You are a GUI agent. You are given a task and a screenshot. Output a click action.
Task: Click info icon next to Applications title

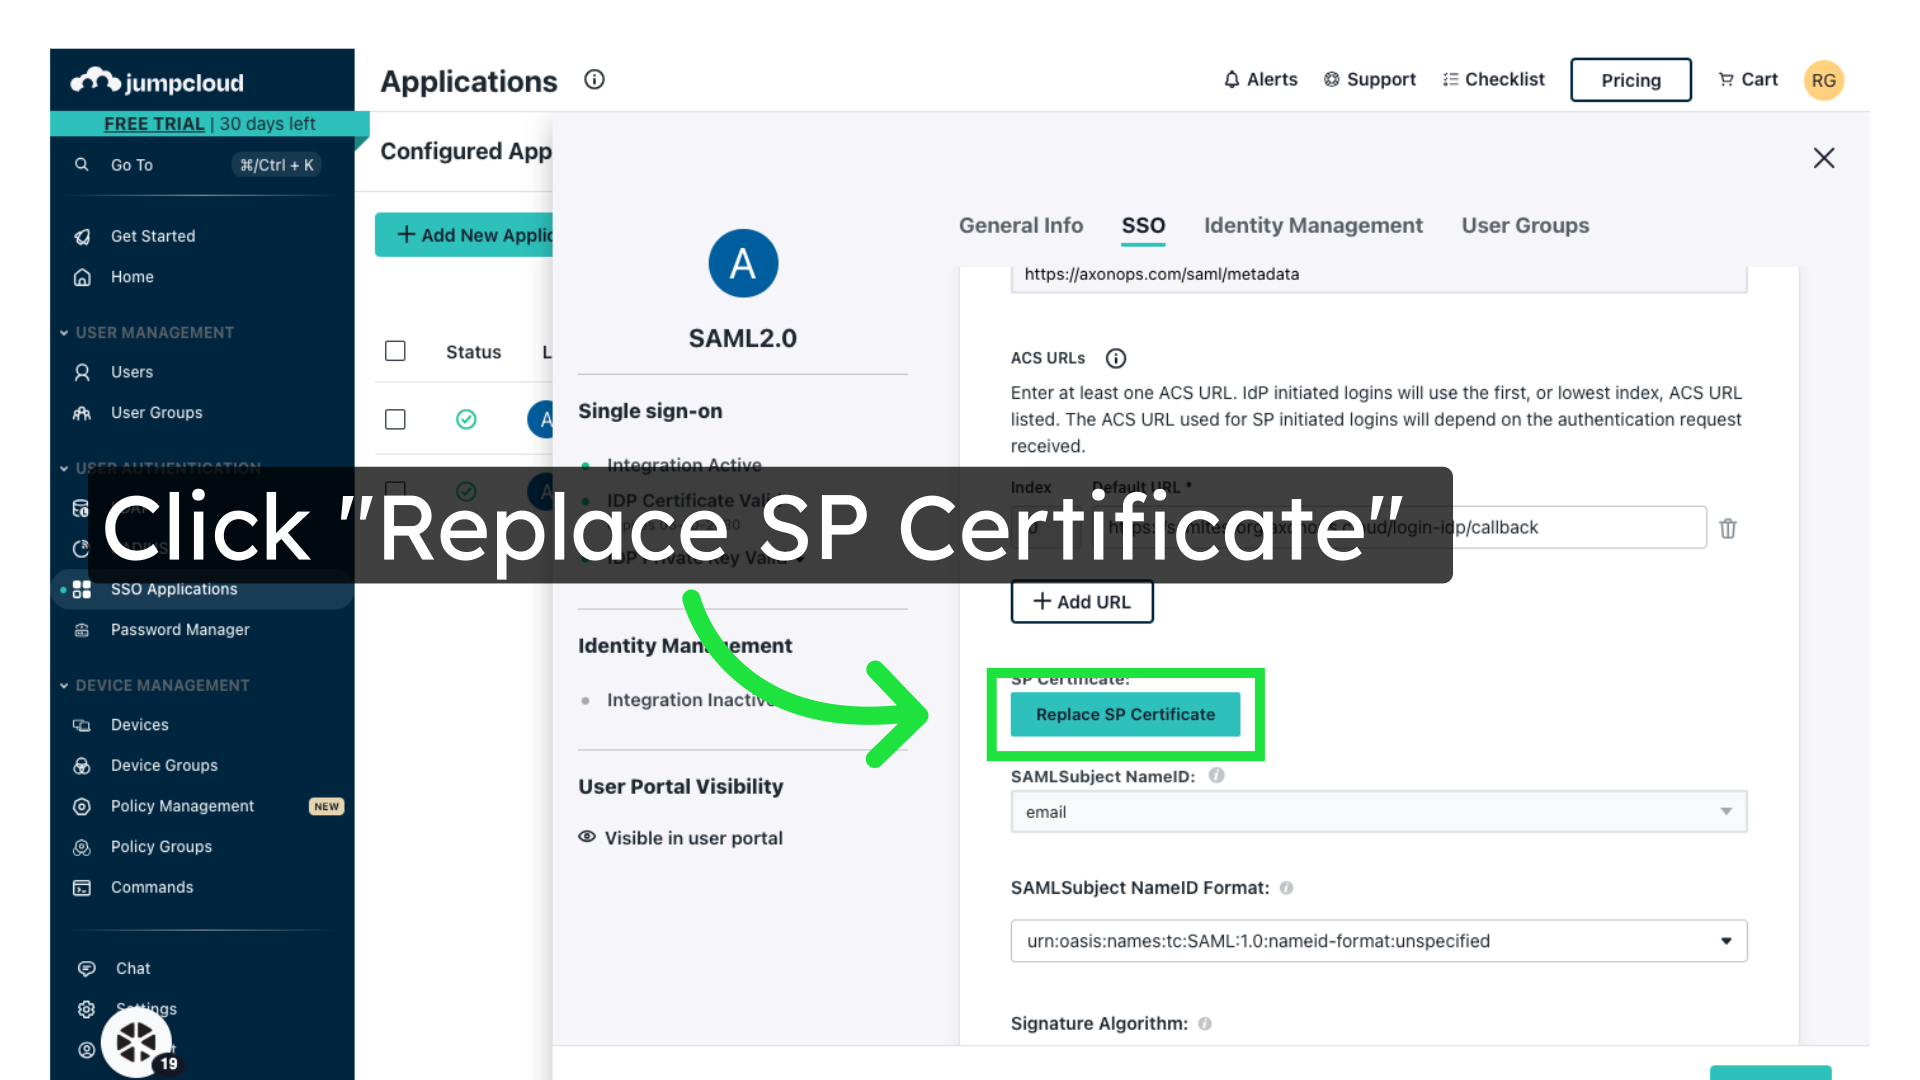594,80
